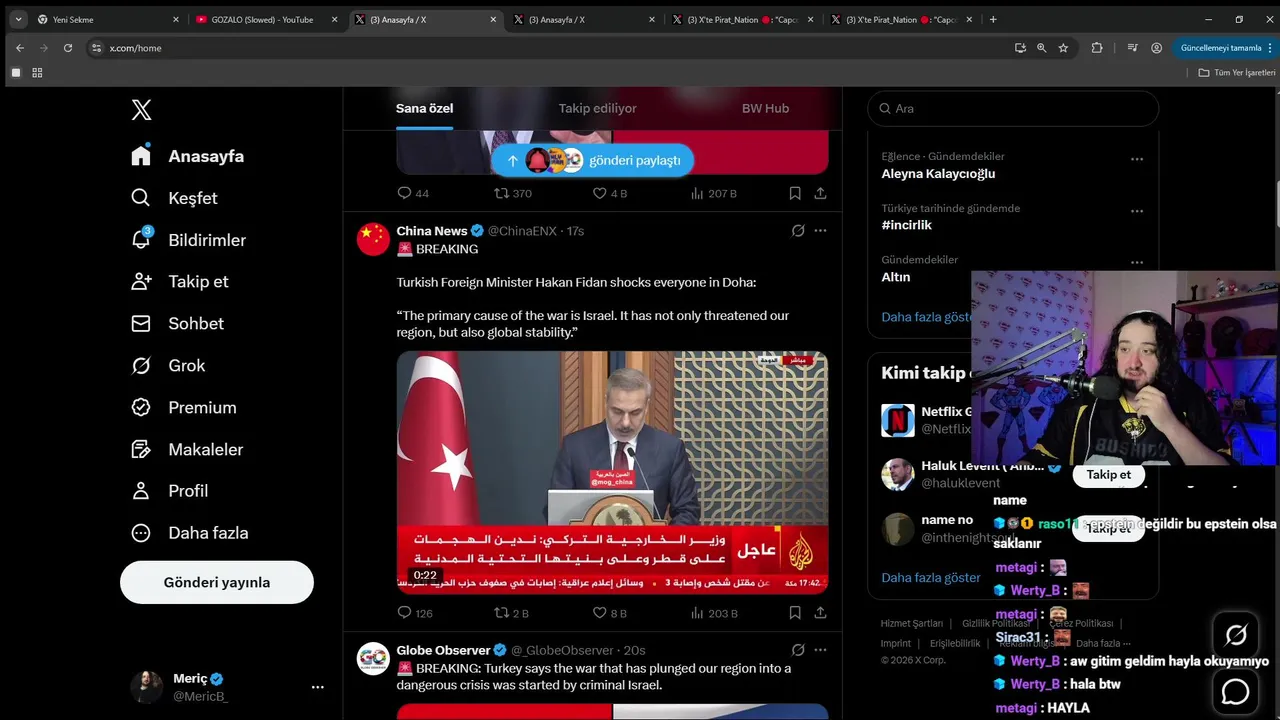The width and height of the screenshot is (1280, 720).
Task: Switch to Takip ediliyor tab
Action: 598,108
